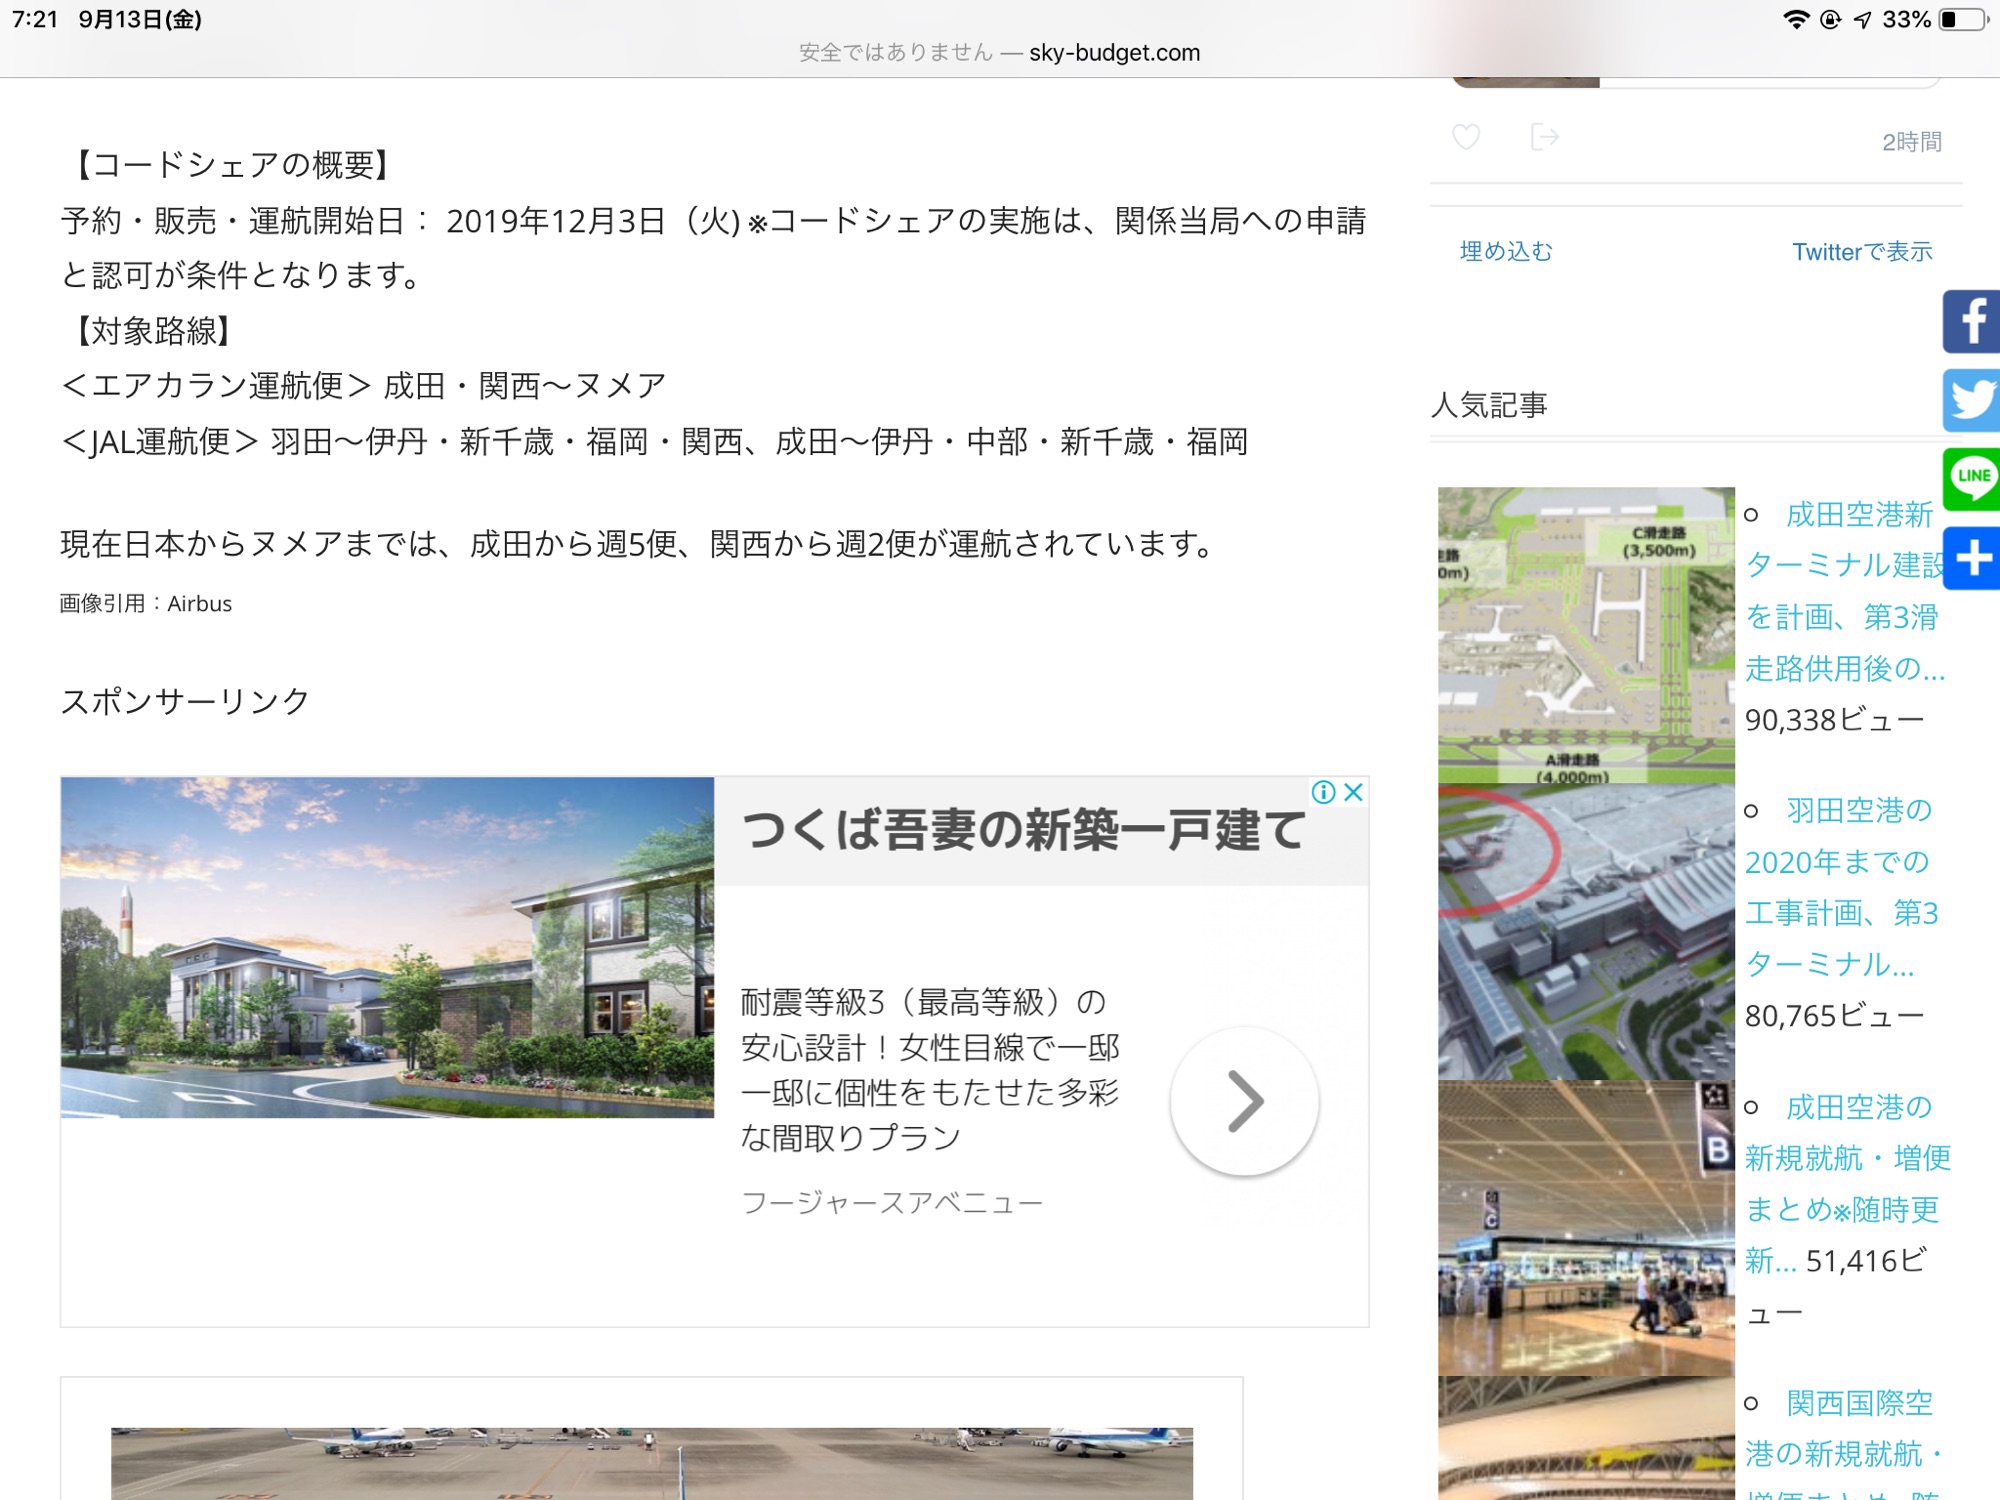Viewport: 2000px width, 1500px height.
Task: Share the article via the LINE icon
Action: tap(1971, 478)
